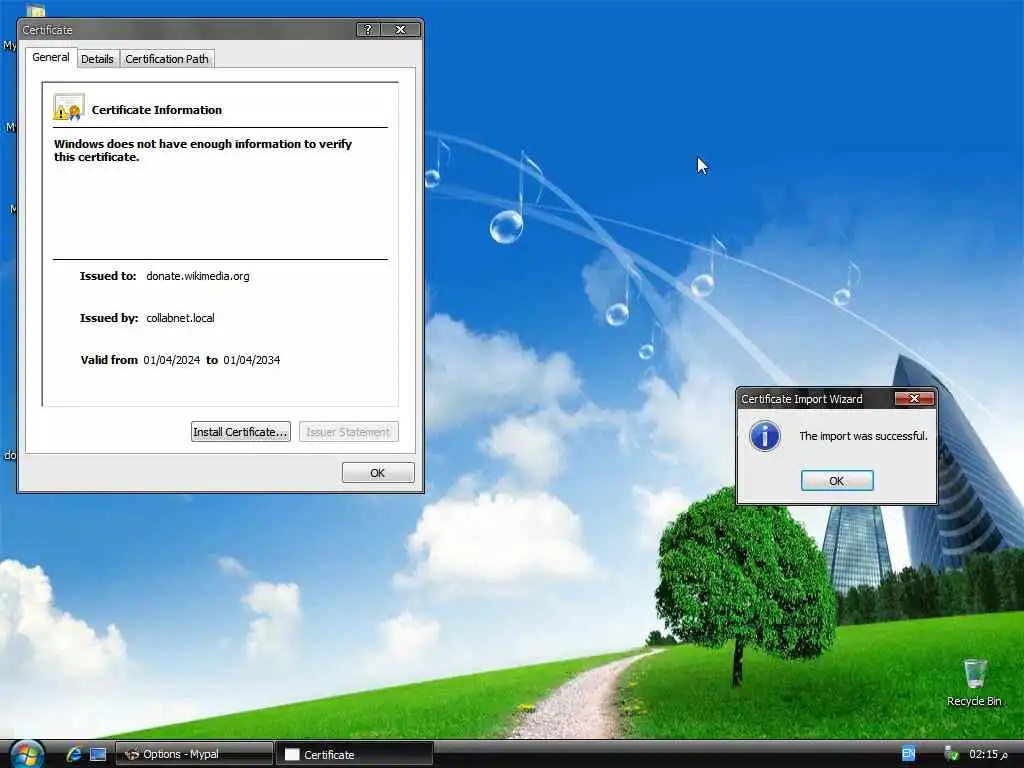Click the Show Desktop quick launch icon

[98, 754]
